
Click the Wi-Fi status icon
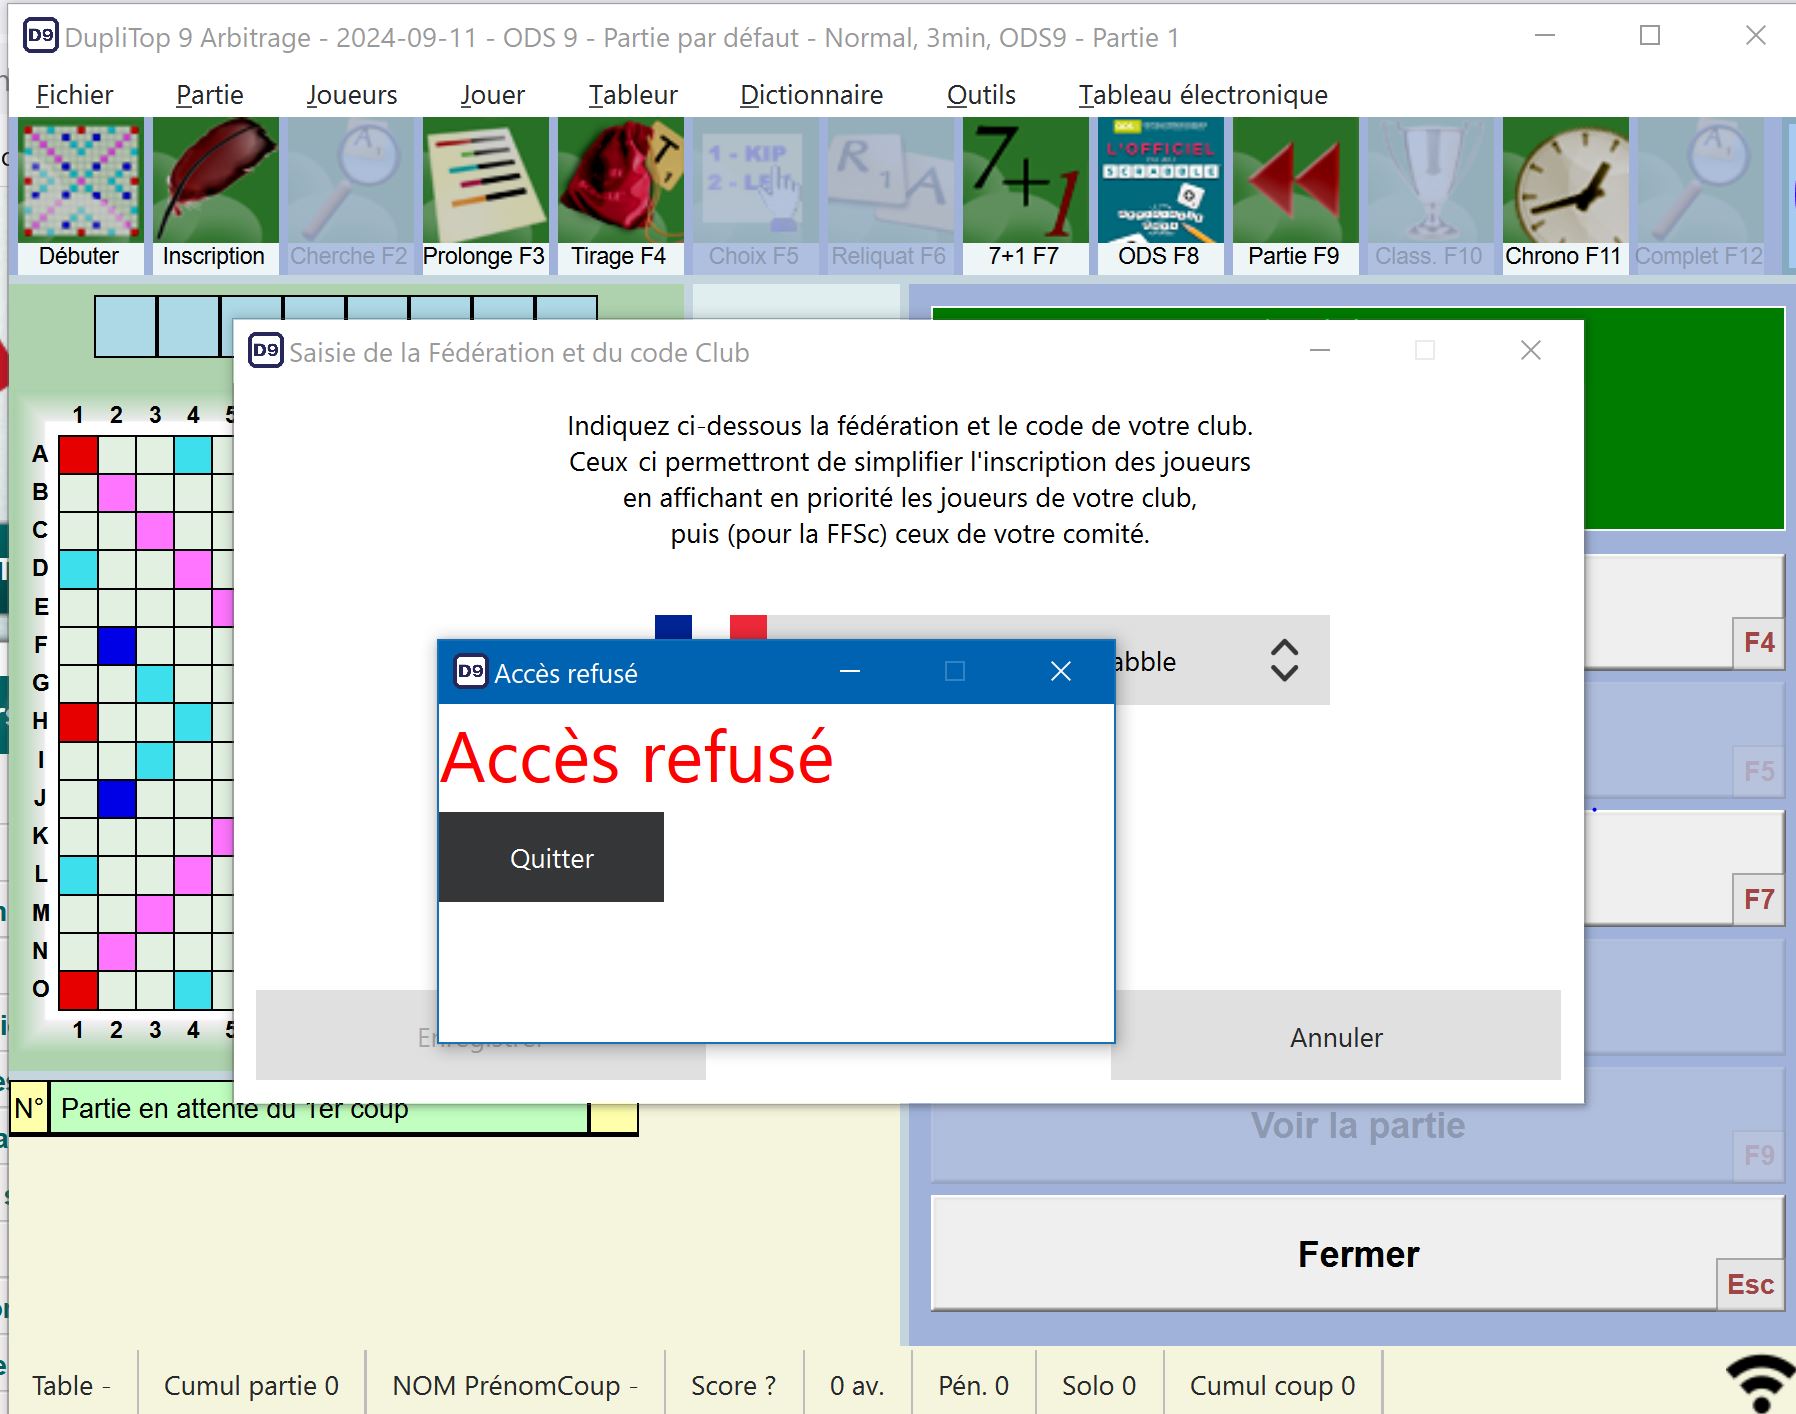pos(1761,1383)
